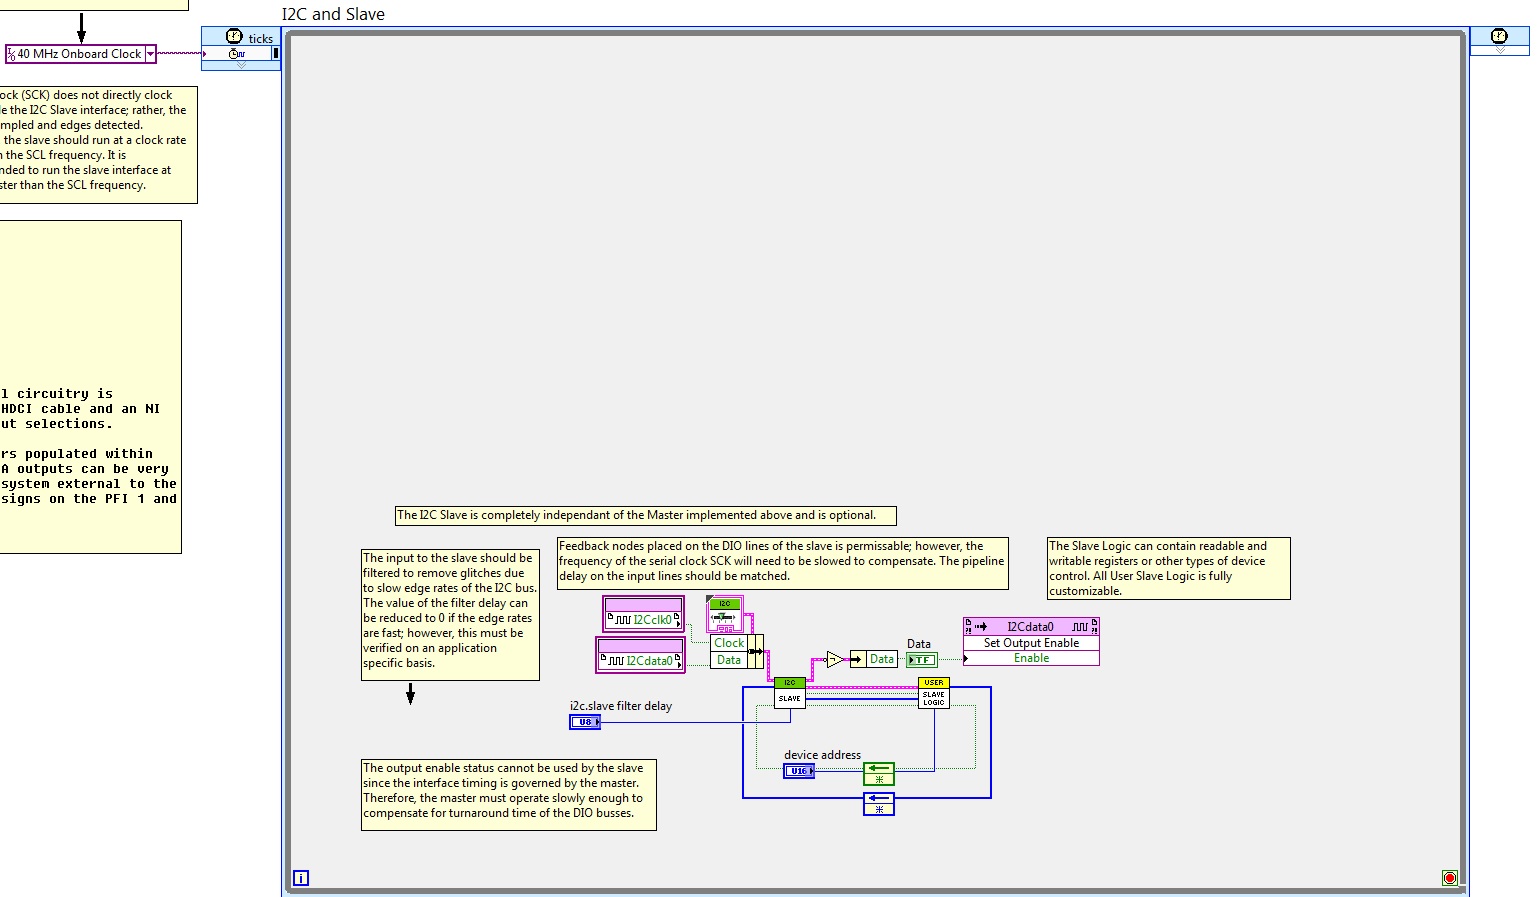1540x897 pixels.
Task: Select the 40 MHz Onboard Clock constant
Action: tap(81, 54)
